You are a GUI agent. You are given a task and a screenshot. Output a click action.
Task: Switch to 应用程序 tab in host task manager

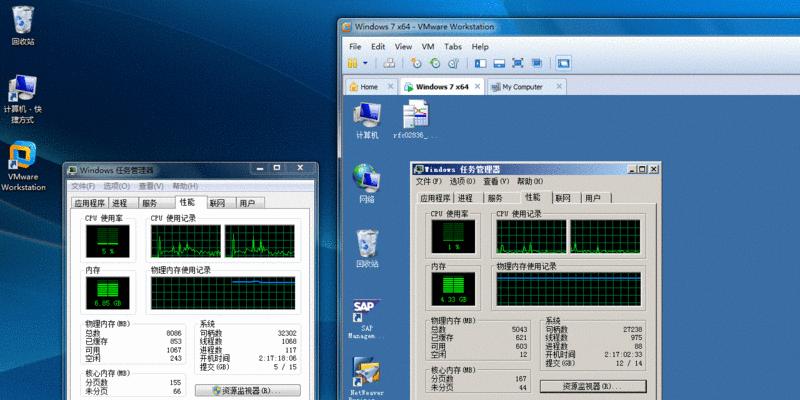89,203
